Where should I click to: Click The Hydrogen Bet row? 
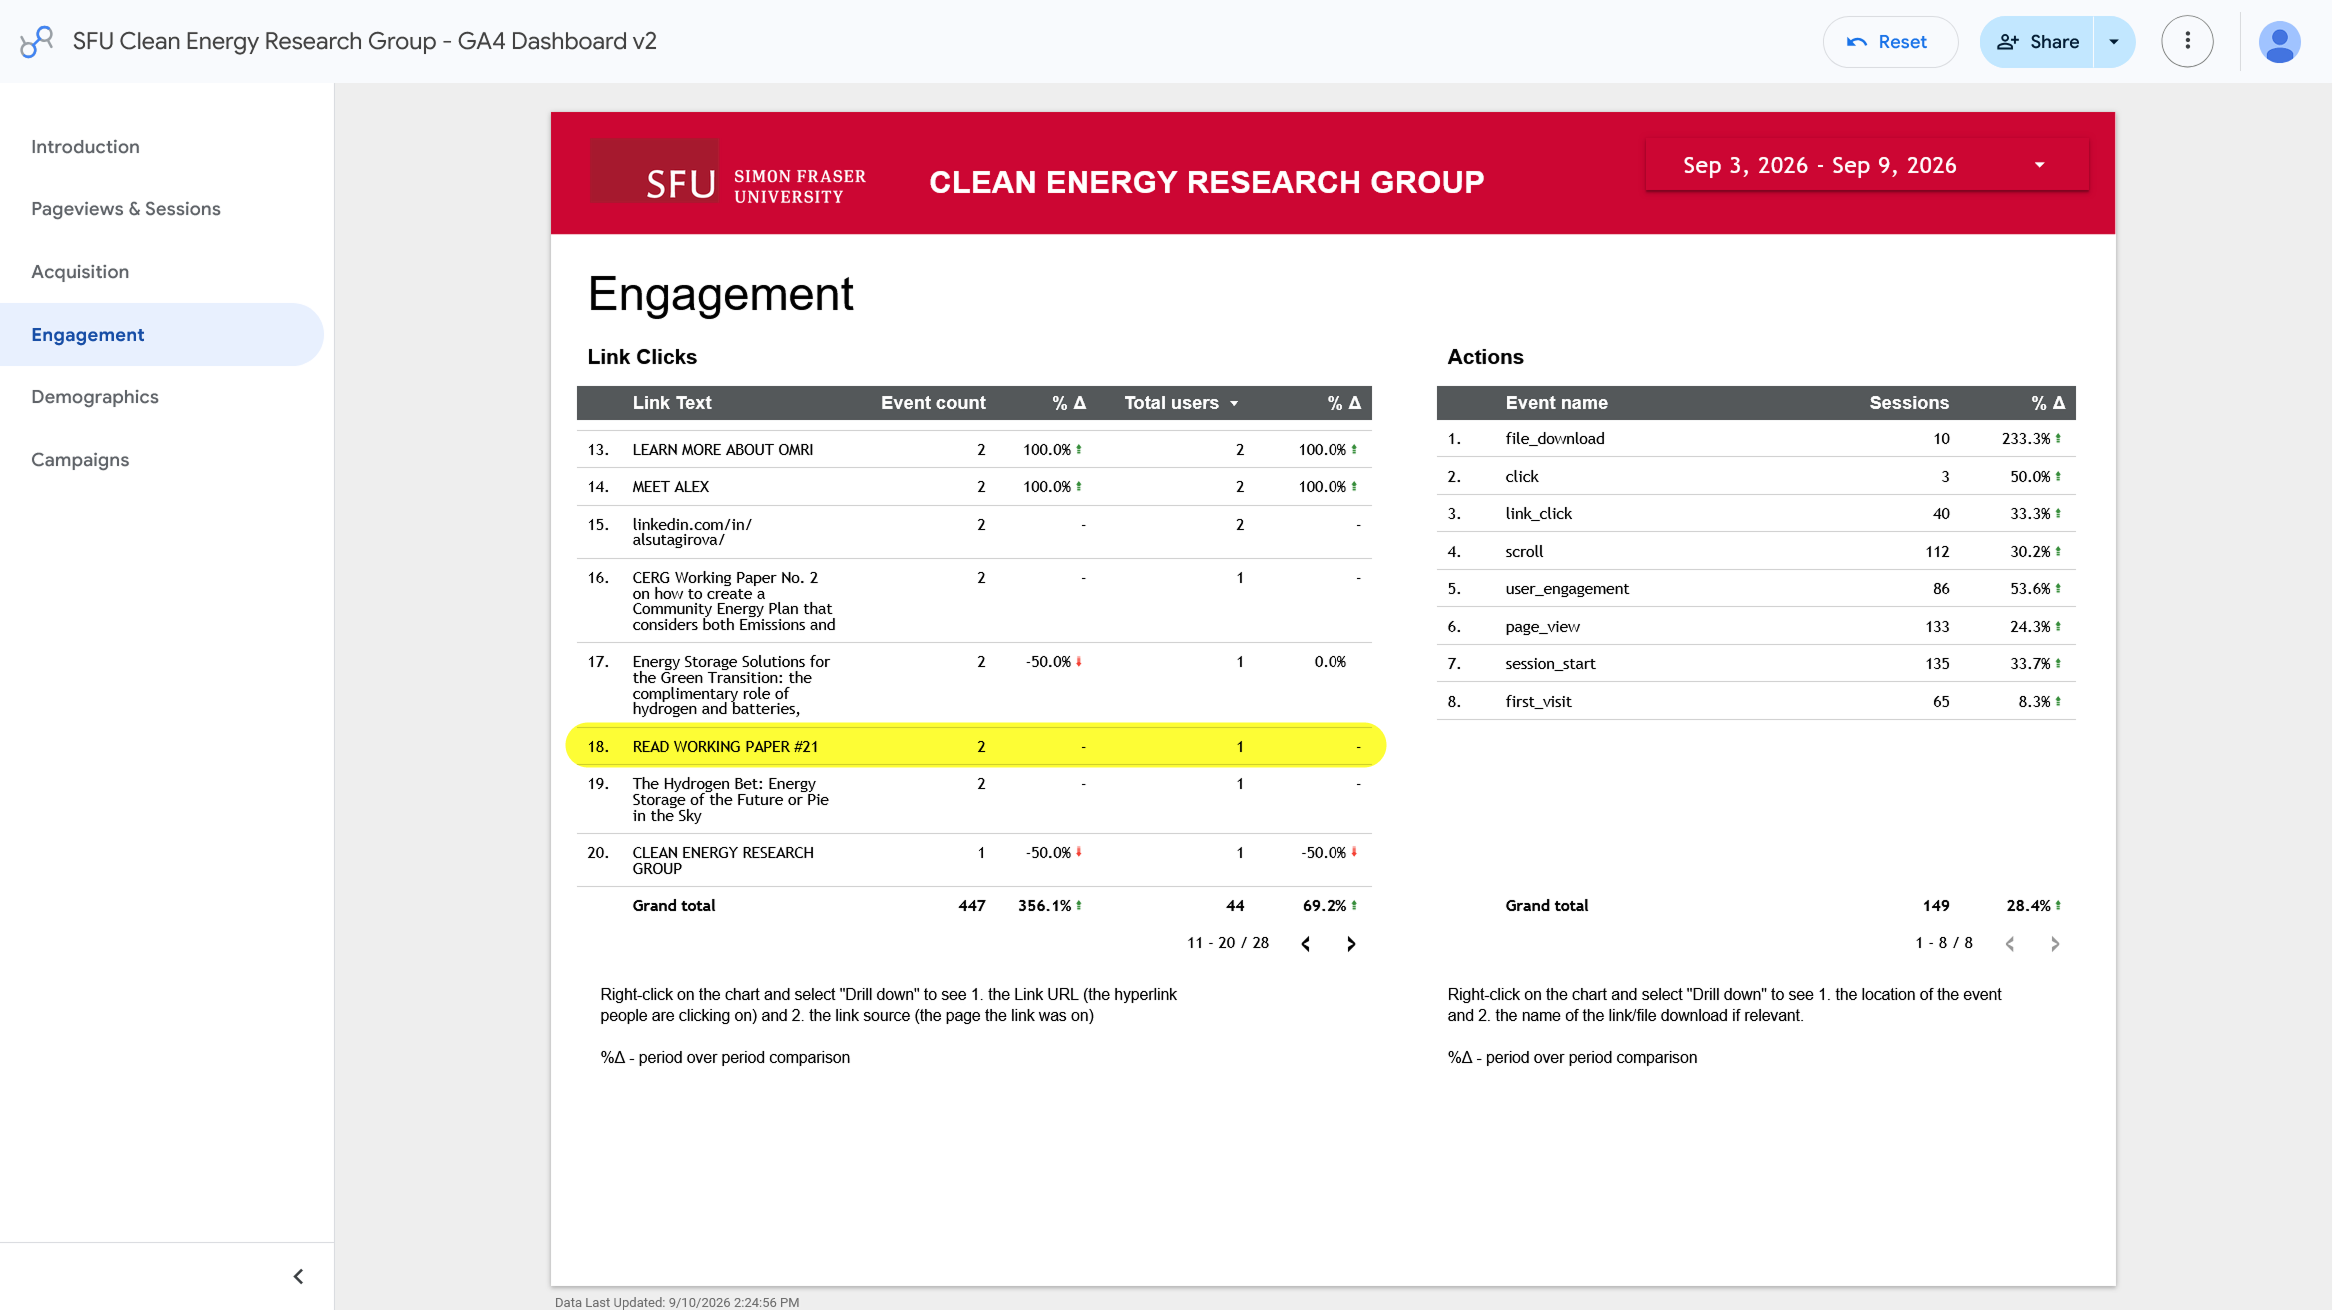tap(974, 800)
